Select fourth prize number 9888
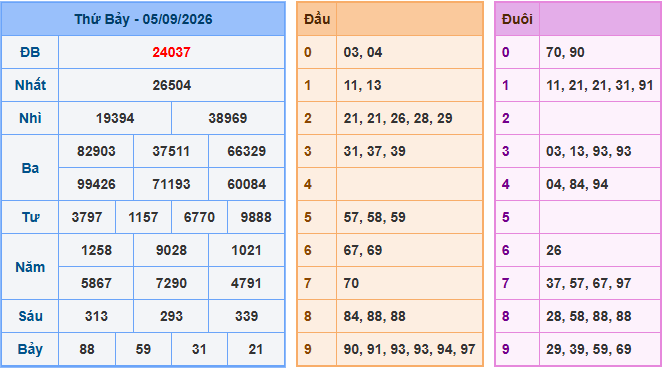Screen dimensions: 663x368 (256, 217)
